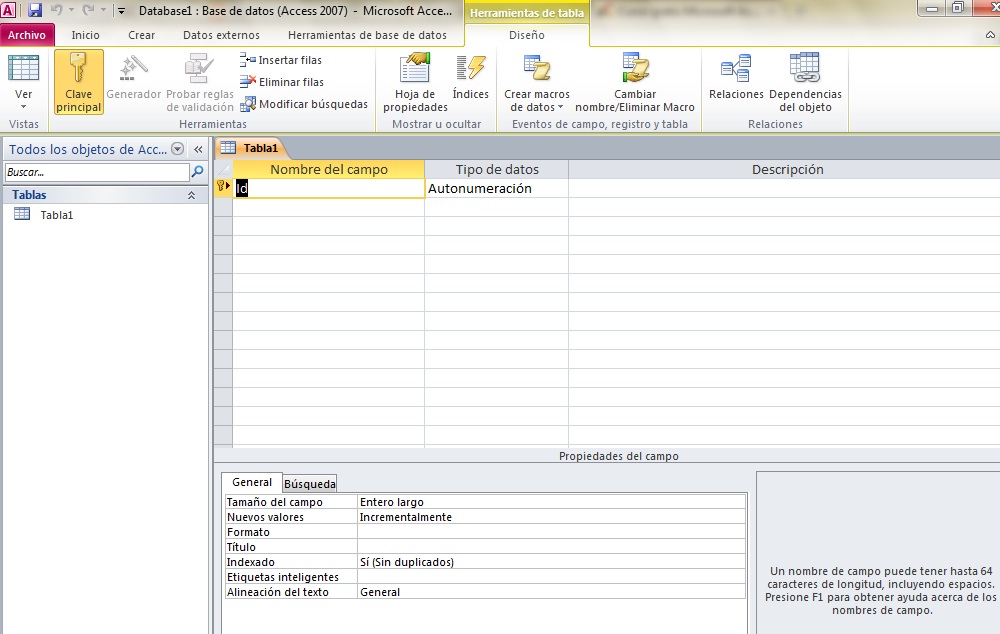Toggle Clave principal on the field
This screenshot has height=634, width=1000.
pyautogui.click(x=78, y=83)
